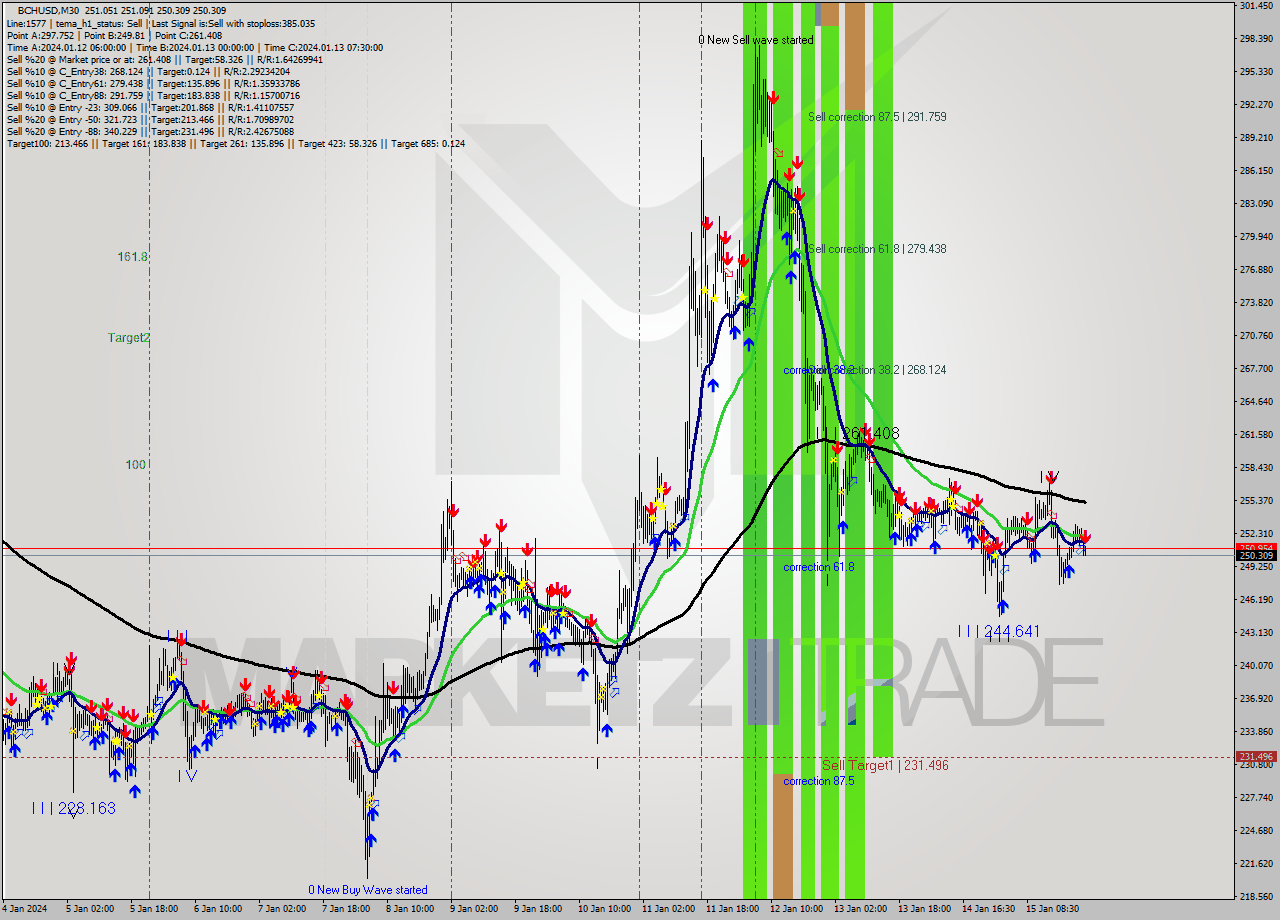Click the 292.270 price axis value
Image resolution: width=1280 pixels, height=920 pixels.
point(1256,104)
